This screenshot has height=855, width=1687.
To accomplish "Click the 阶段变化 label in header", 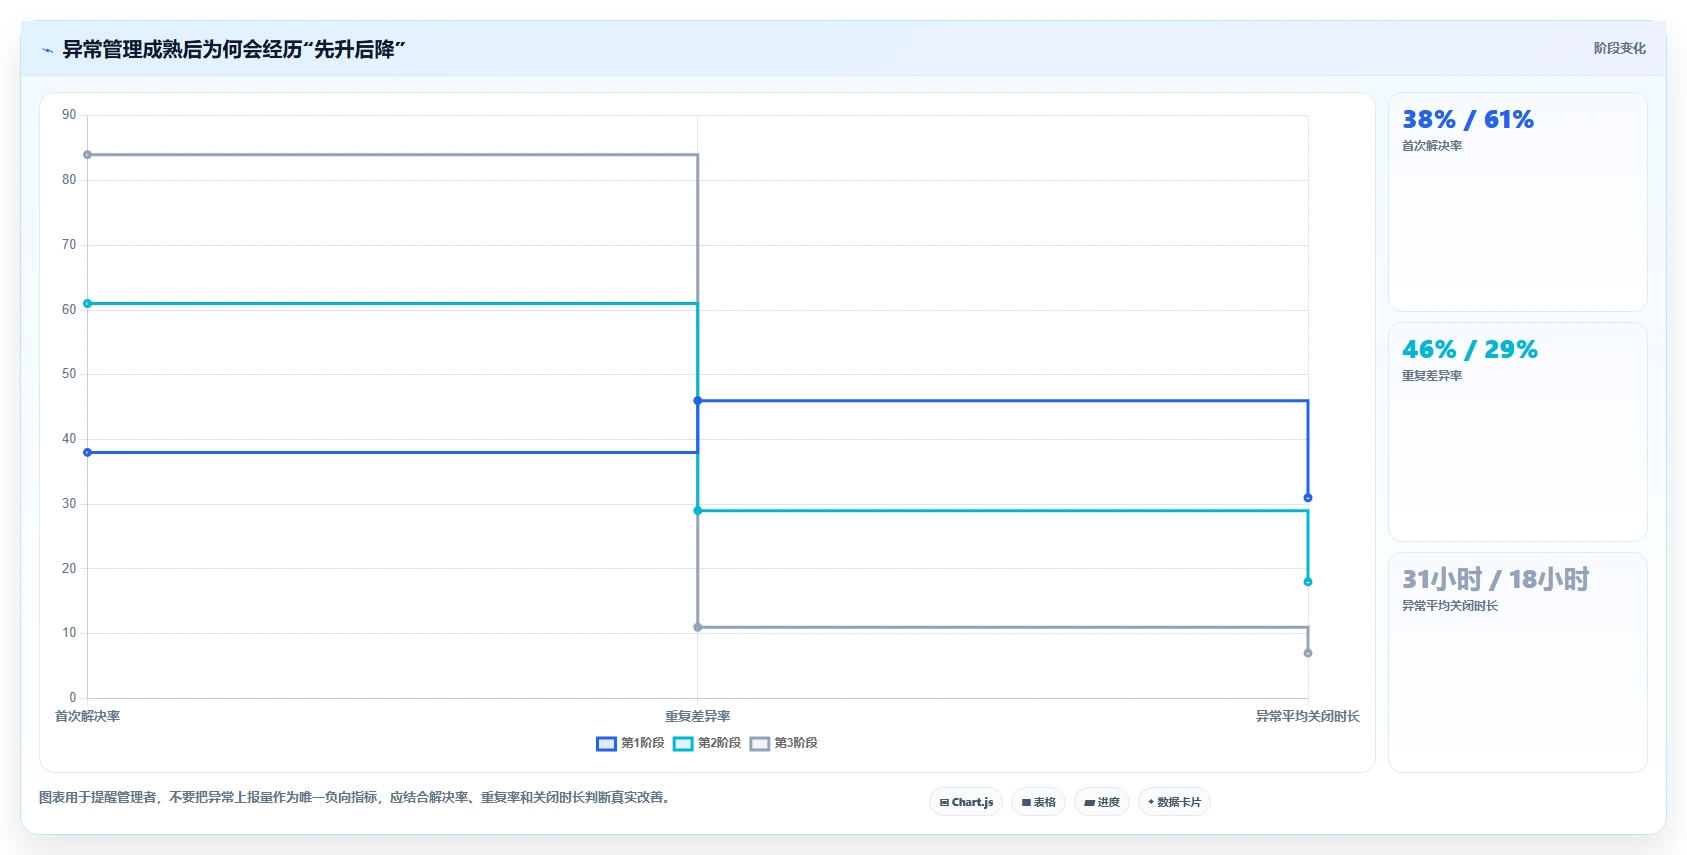I will [1619, 48].
